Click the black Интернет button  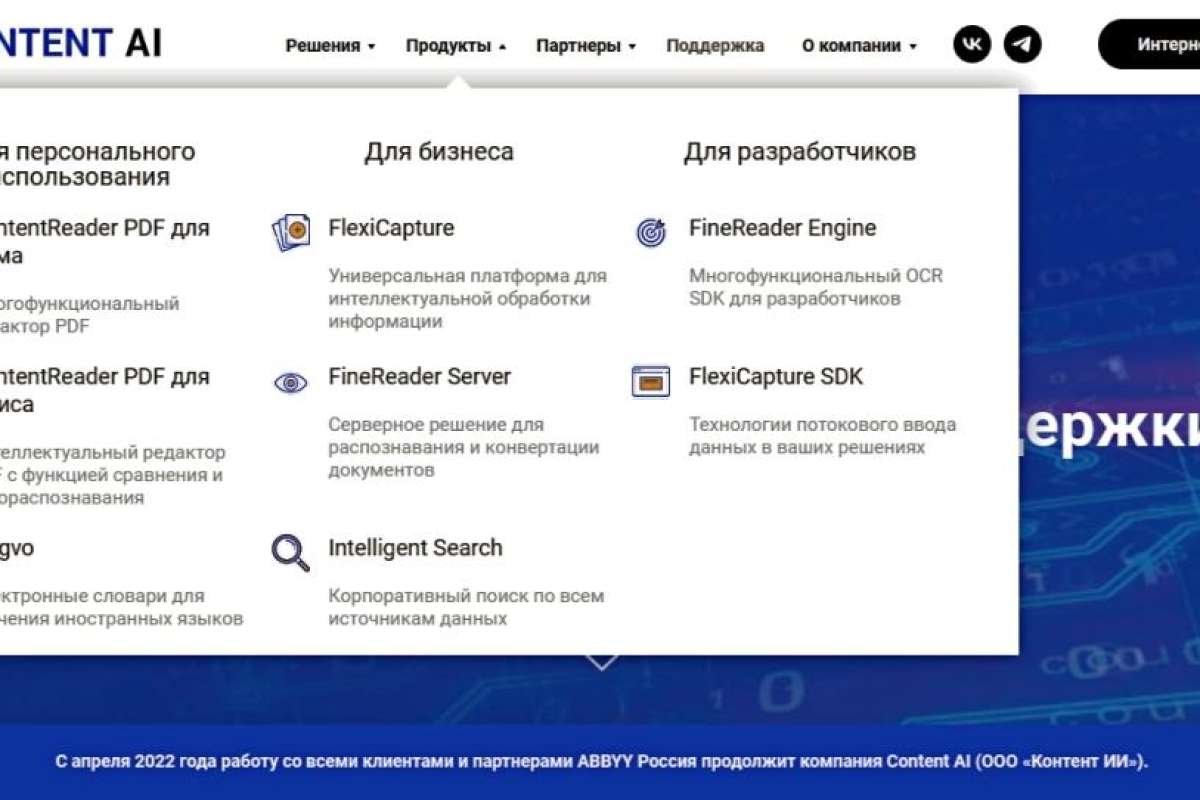coord(1149,45)
